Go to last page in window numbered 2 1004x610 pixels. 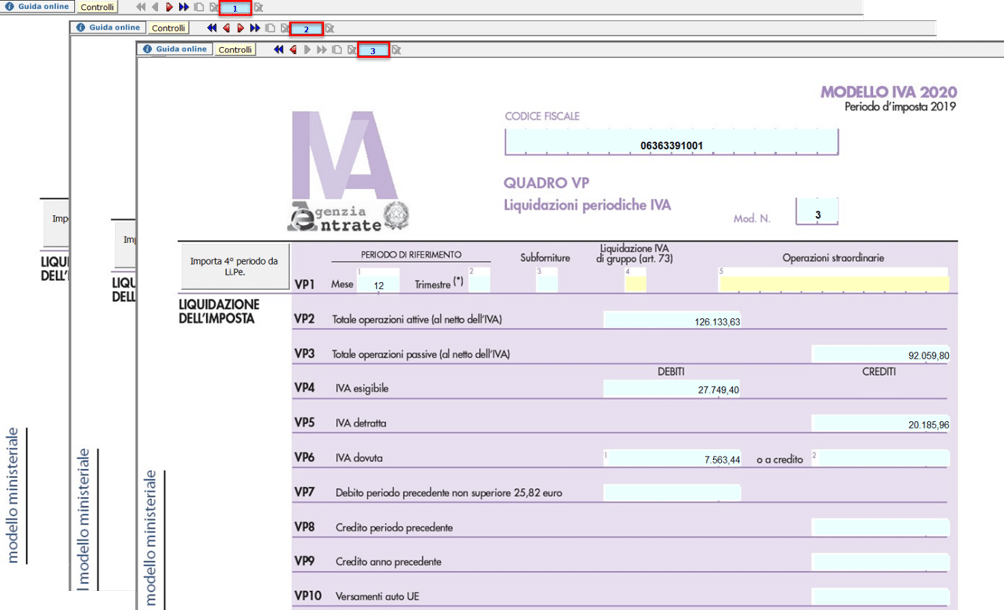[x=255, y=28]
